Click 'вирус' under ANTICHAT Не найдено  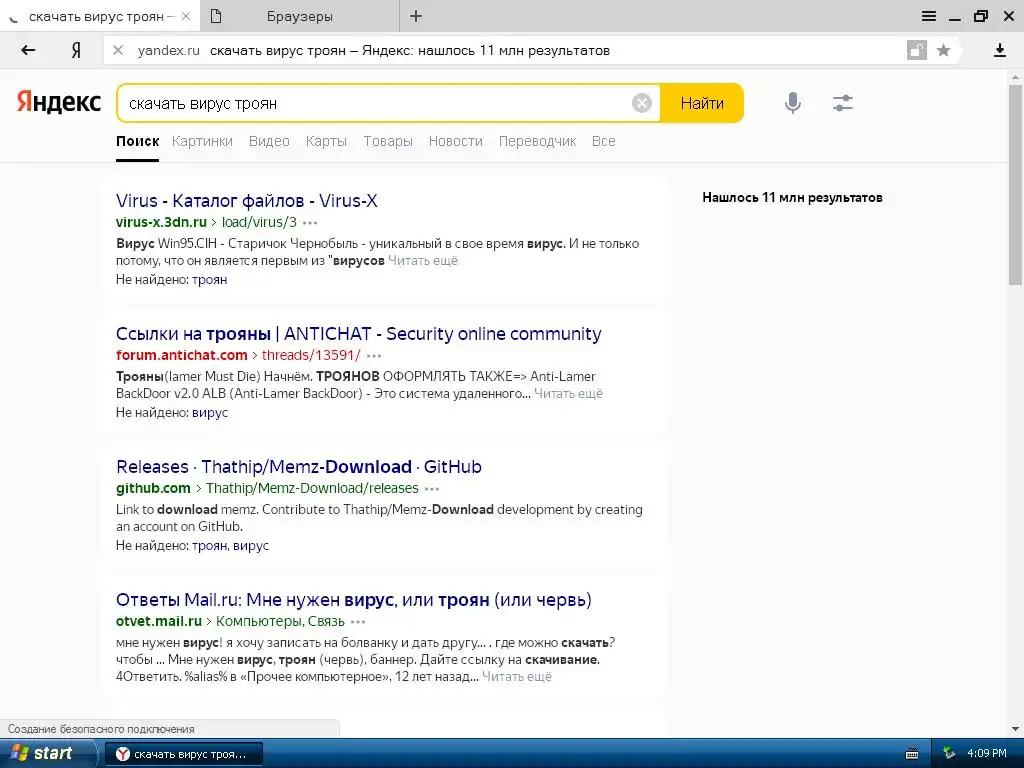coord(210,413)
